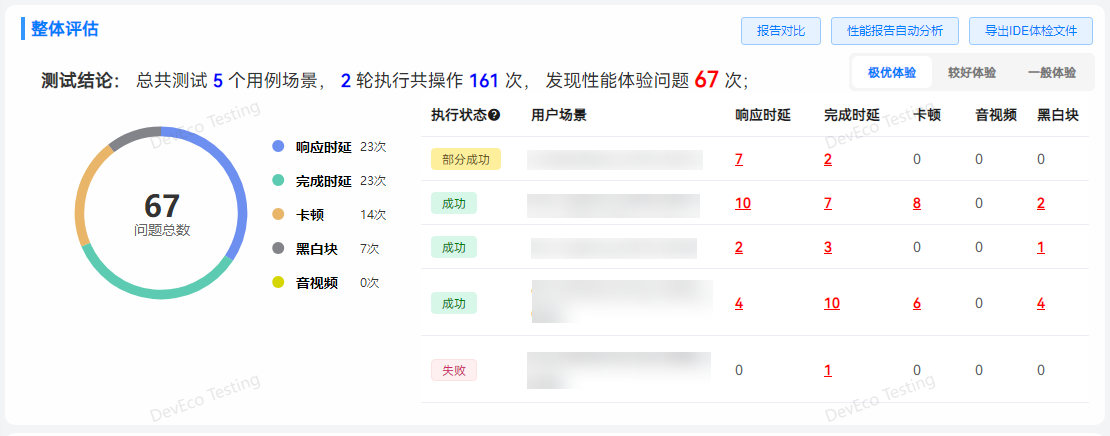Click the 卡顿 orange legend dot
Screen dimensions: 1110x436
tap(278, 214)
